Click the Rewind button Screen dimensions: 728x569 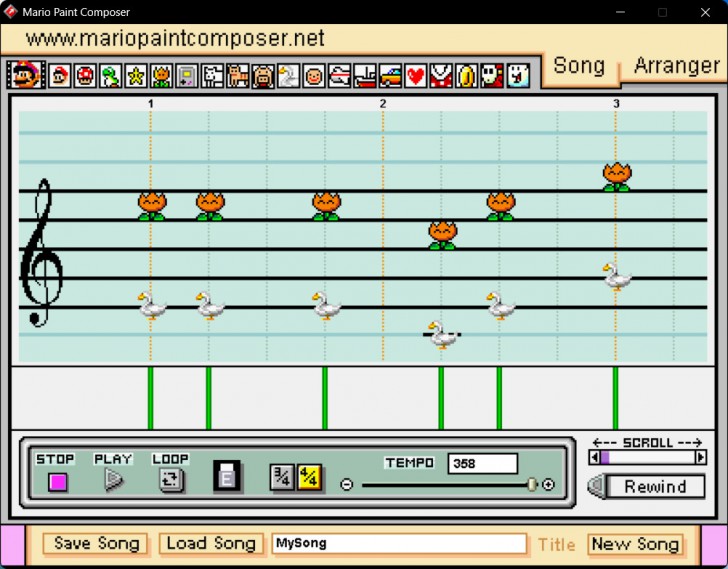point(655,486)
